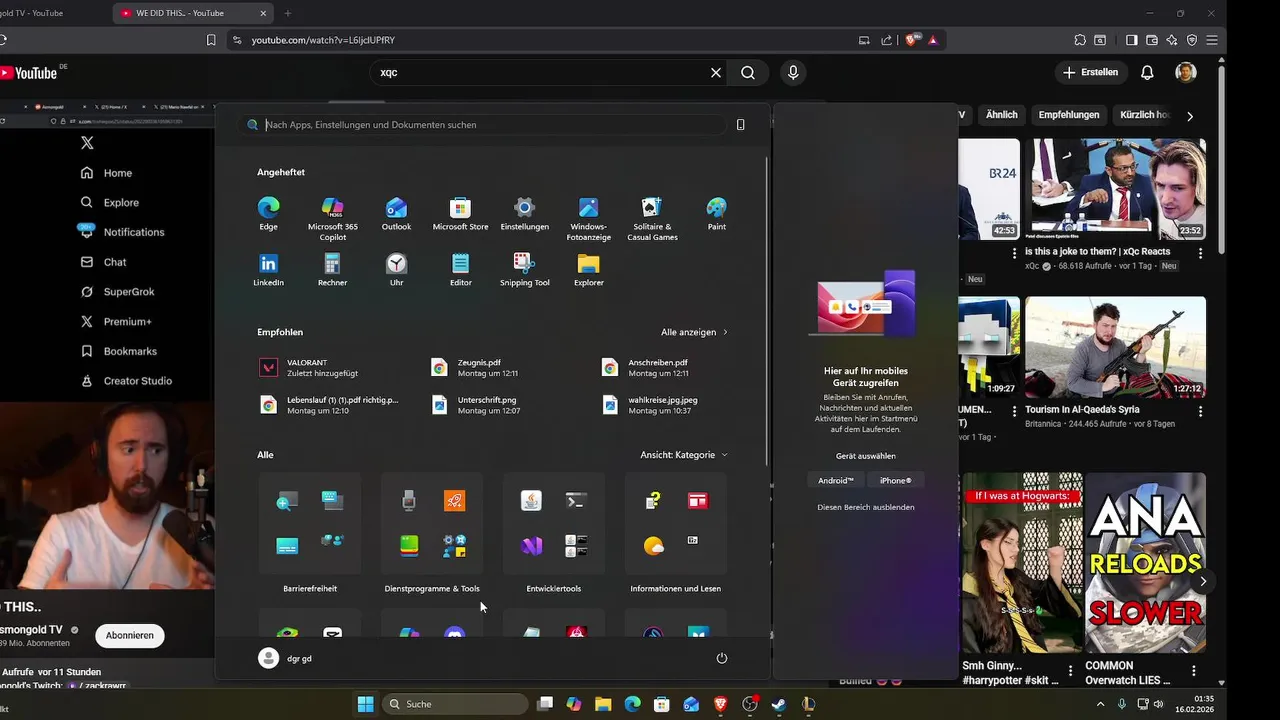Click the YouTube search magnifier button
1280x720 pixels.
click(748, 72)
